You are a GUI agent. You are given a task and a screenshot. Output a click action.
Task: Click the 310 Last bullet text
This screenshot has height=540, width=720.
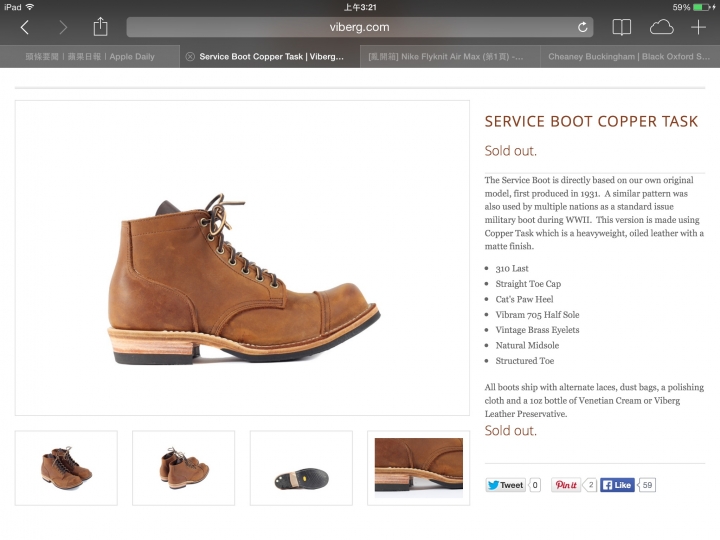point(512,269)
